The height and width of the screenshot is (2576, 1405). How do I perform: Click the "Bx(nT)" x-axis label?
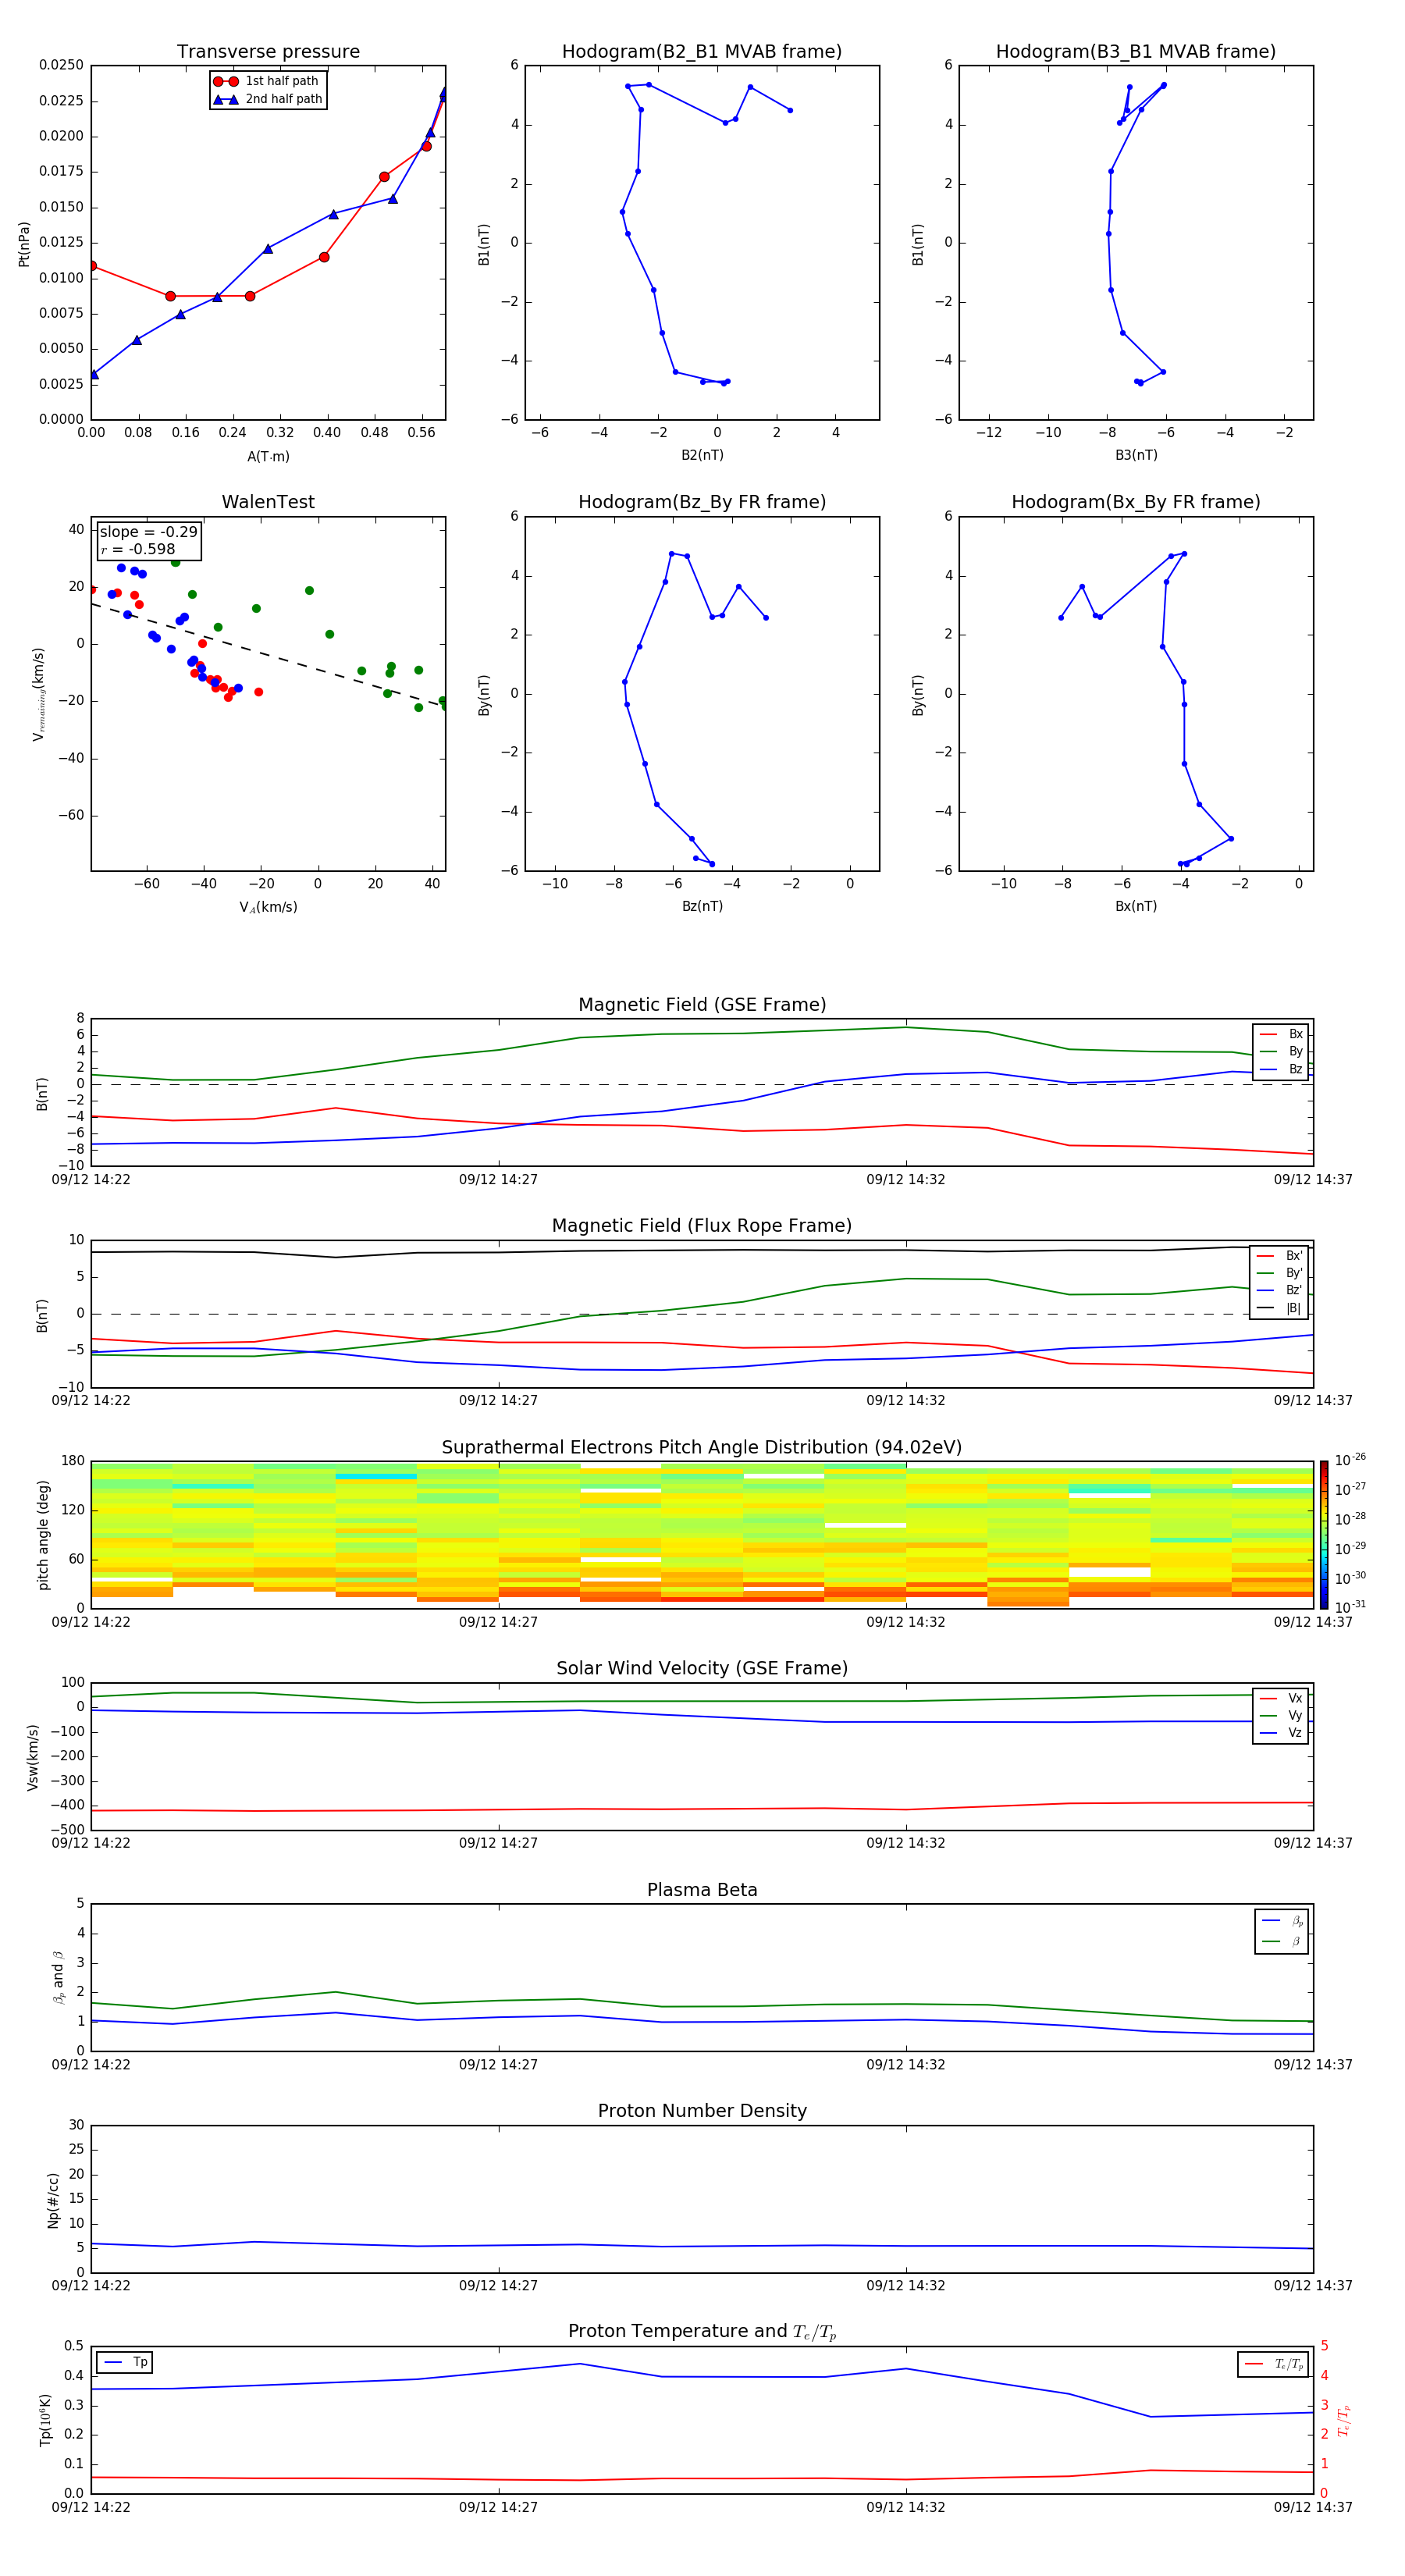click(x=1136, y=906)
